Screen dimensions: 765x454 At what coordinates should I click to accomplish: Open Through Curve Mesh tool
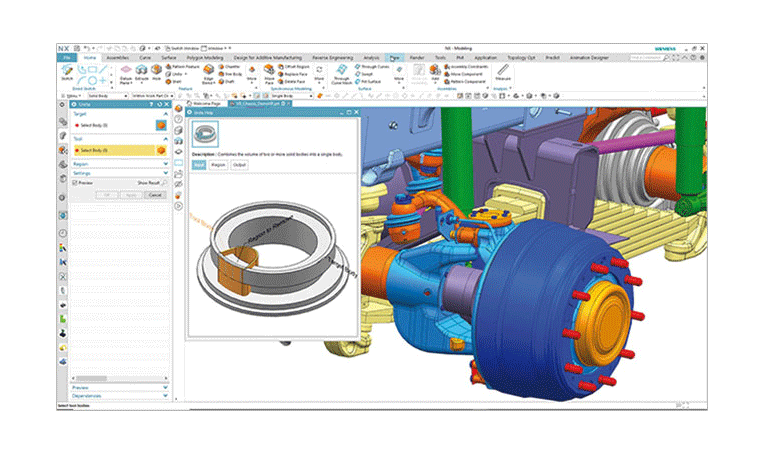(x=342, y=74)
